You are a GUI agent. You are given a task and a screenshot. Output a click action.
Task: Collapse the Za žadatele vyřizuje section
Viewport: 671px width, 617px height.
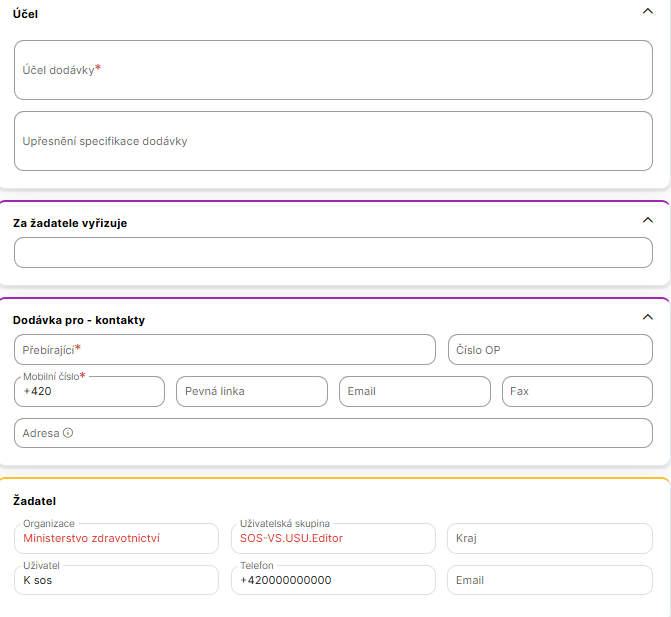(647, 220)
